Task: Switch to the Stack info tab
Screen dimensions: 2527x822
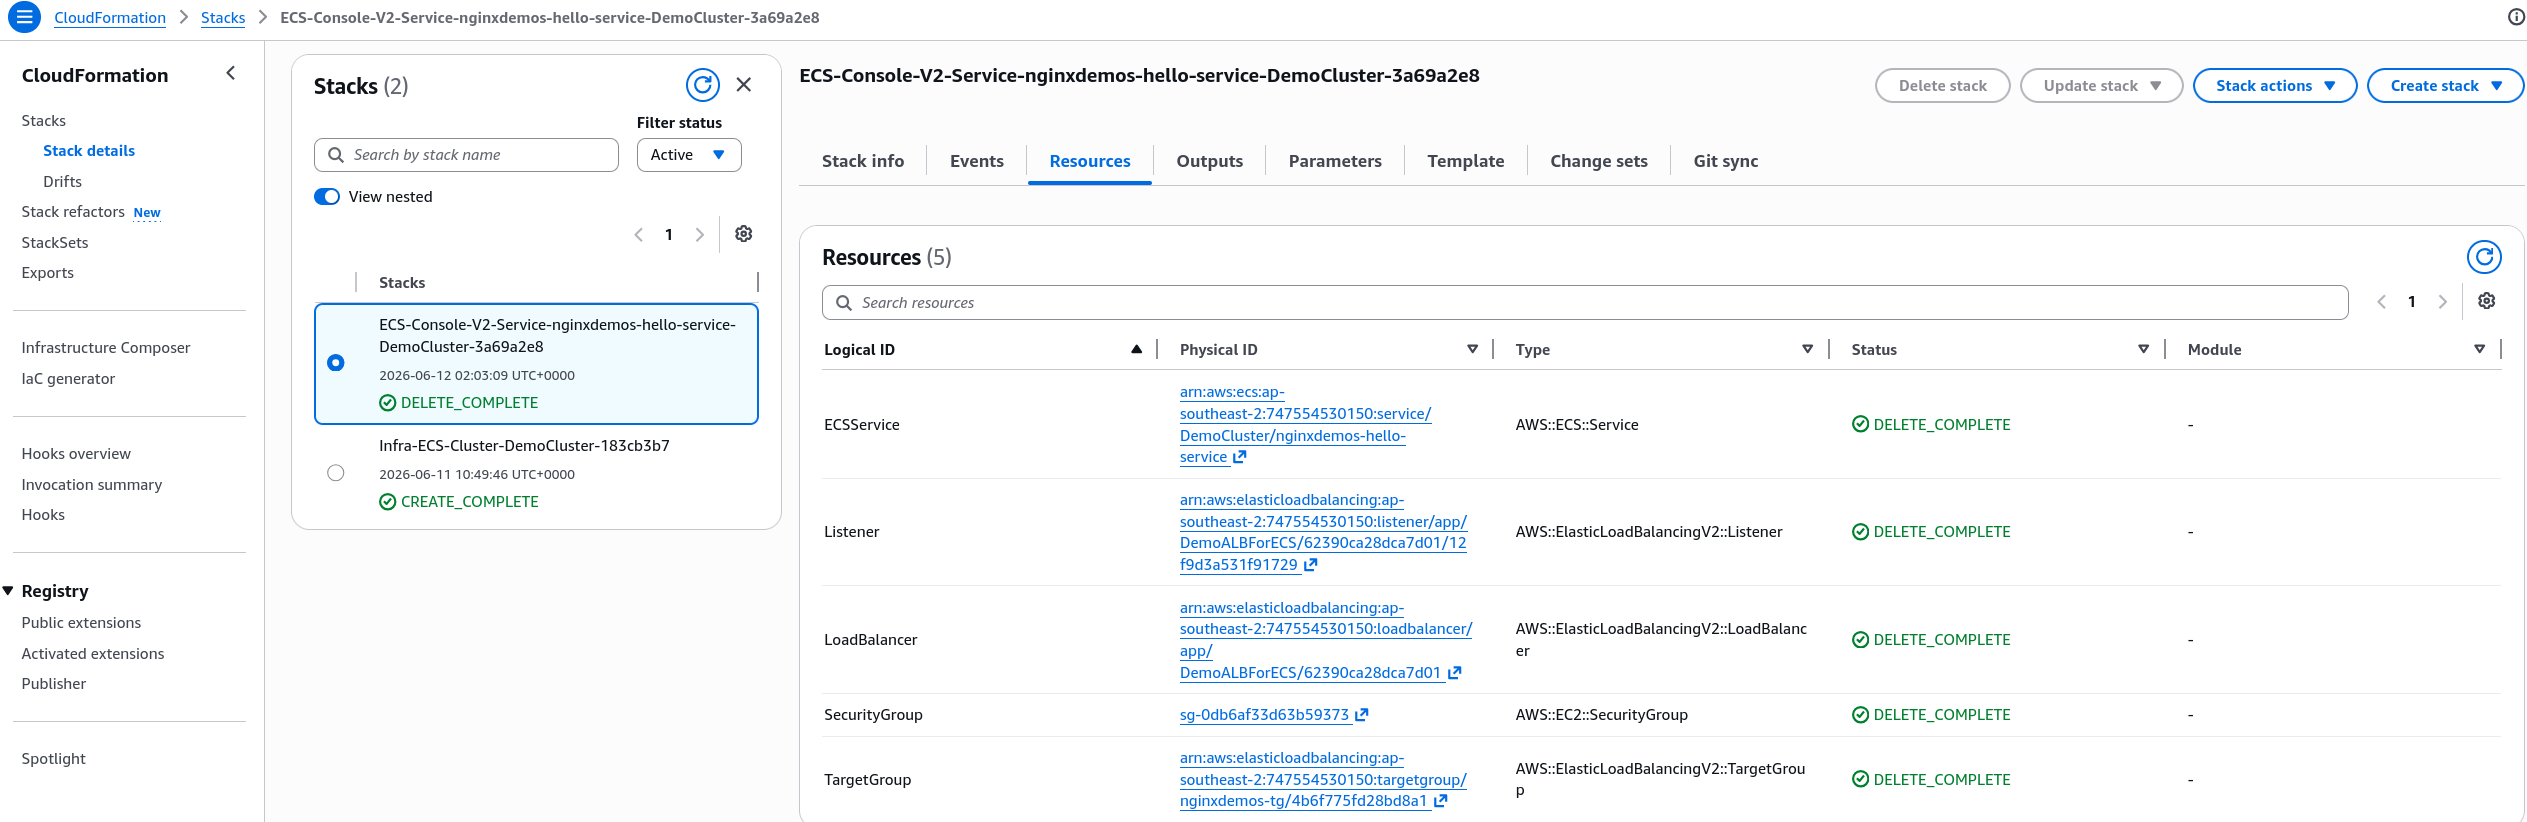Action: (x=863, y=161)
